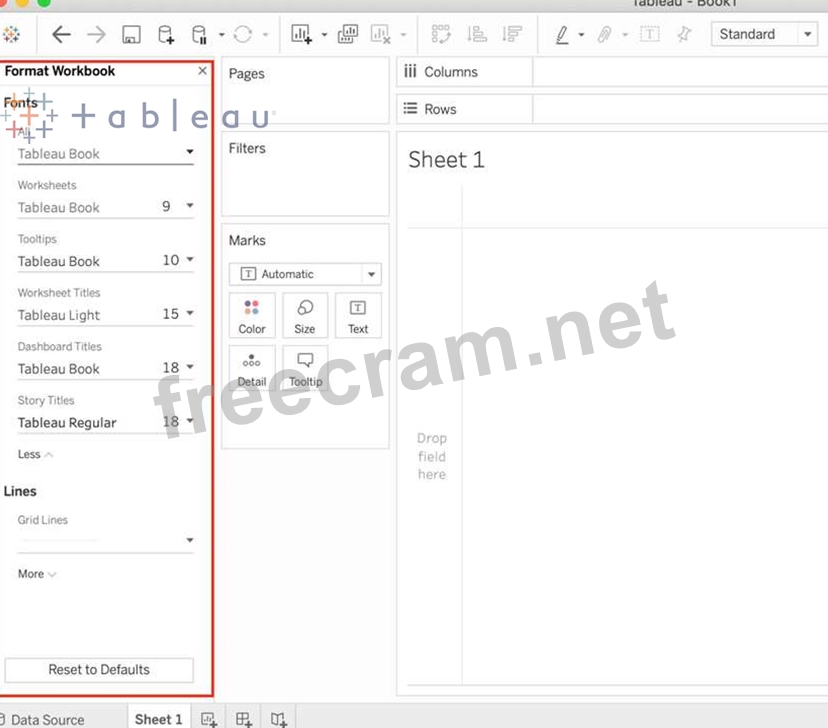Image resolution: width=828 pixels, height=728 pixels.
Task: Click the Undo back arrow in toolbar
Action: point(61,35)
